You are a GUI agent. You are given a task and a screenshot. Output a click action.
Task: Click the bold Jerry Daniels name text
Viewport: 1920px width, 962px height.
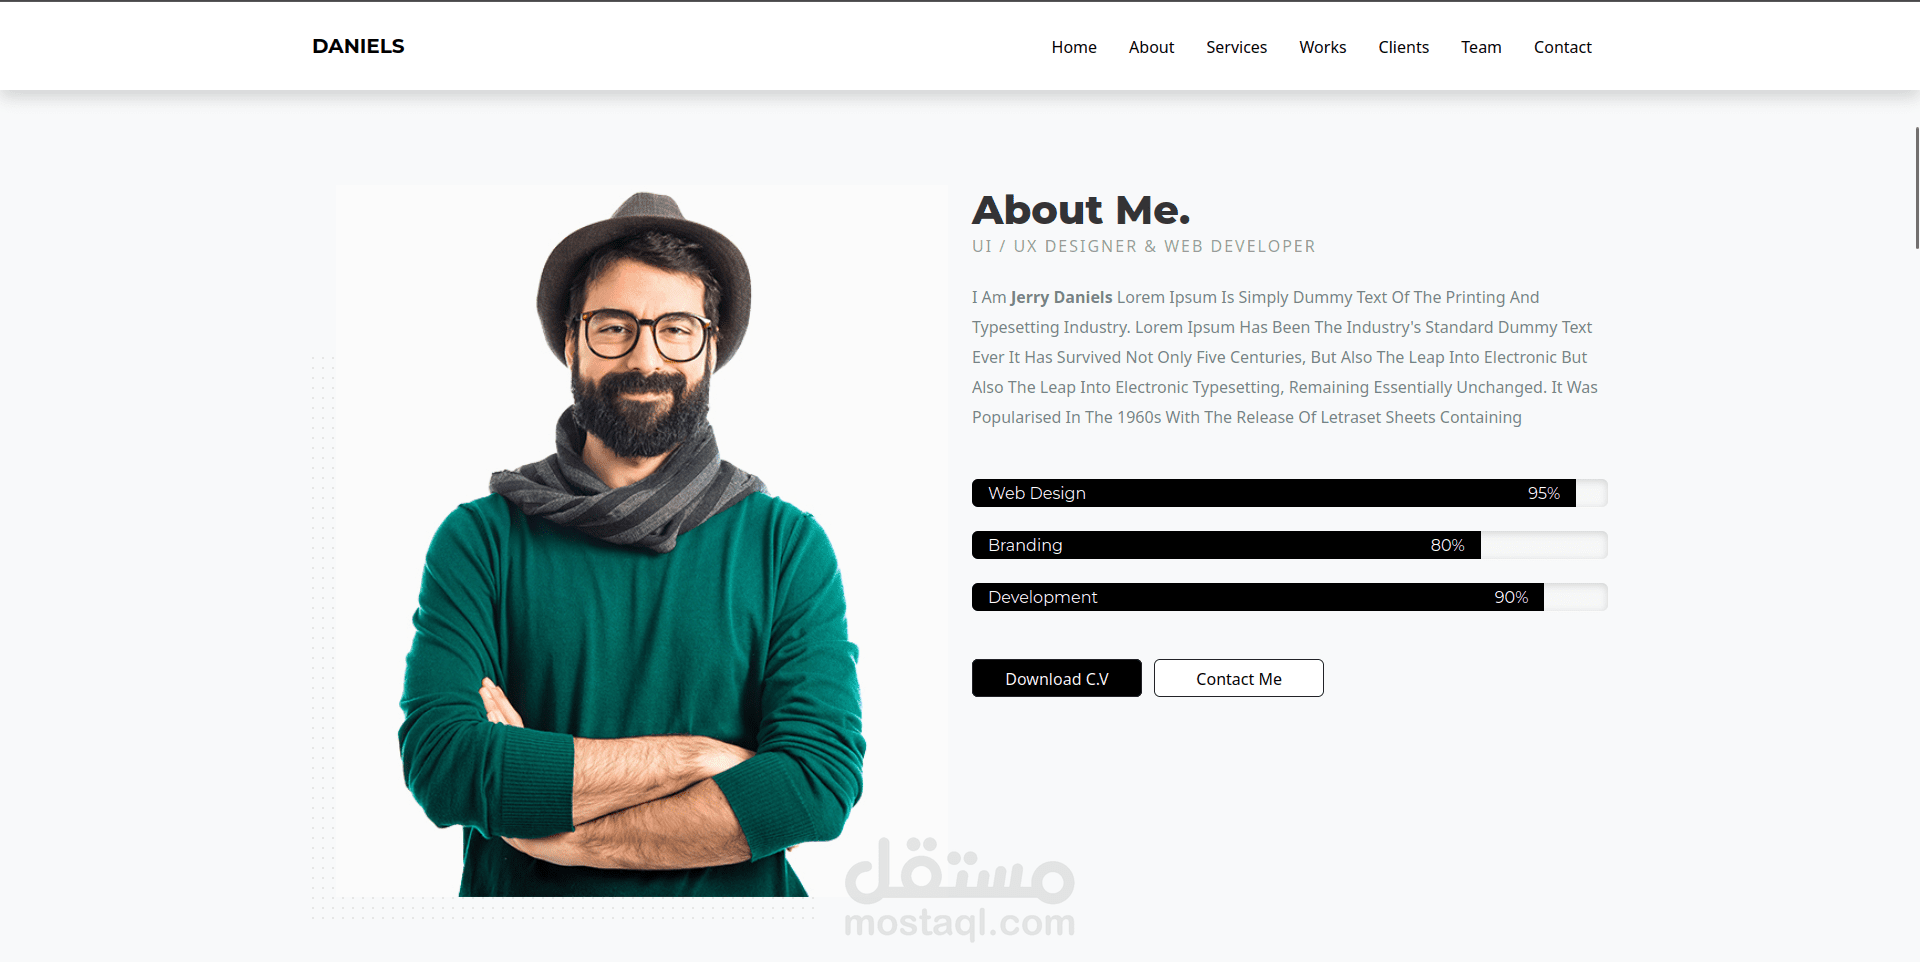click(1061, 297)
